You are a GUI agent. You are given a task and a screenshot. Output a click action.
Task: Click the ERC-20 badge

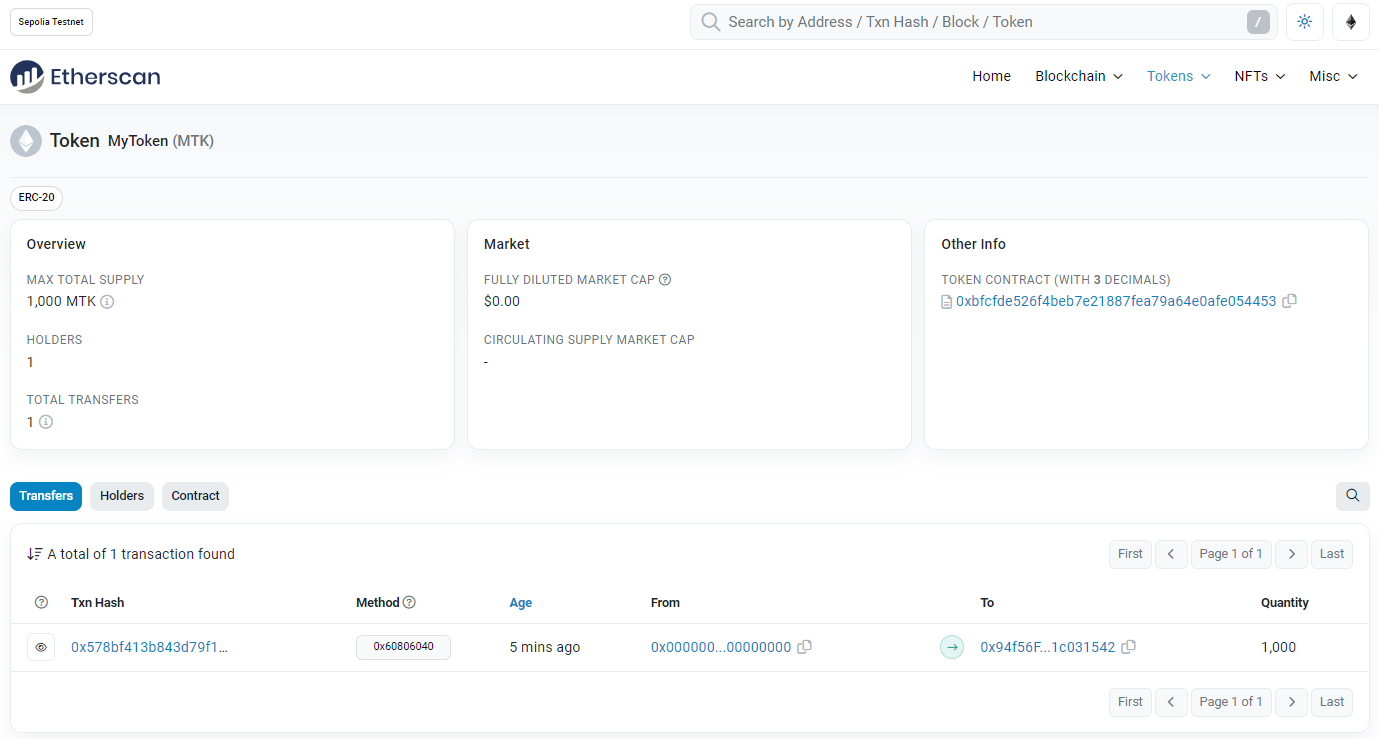(36, 198)
